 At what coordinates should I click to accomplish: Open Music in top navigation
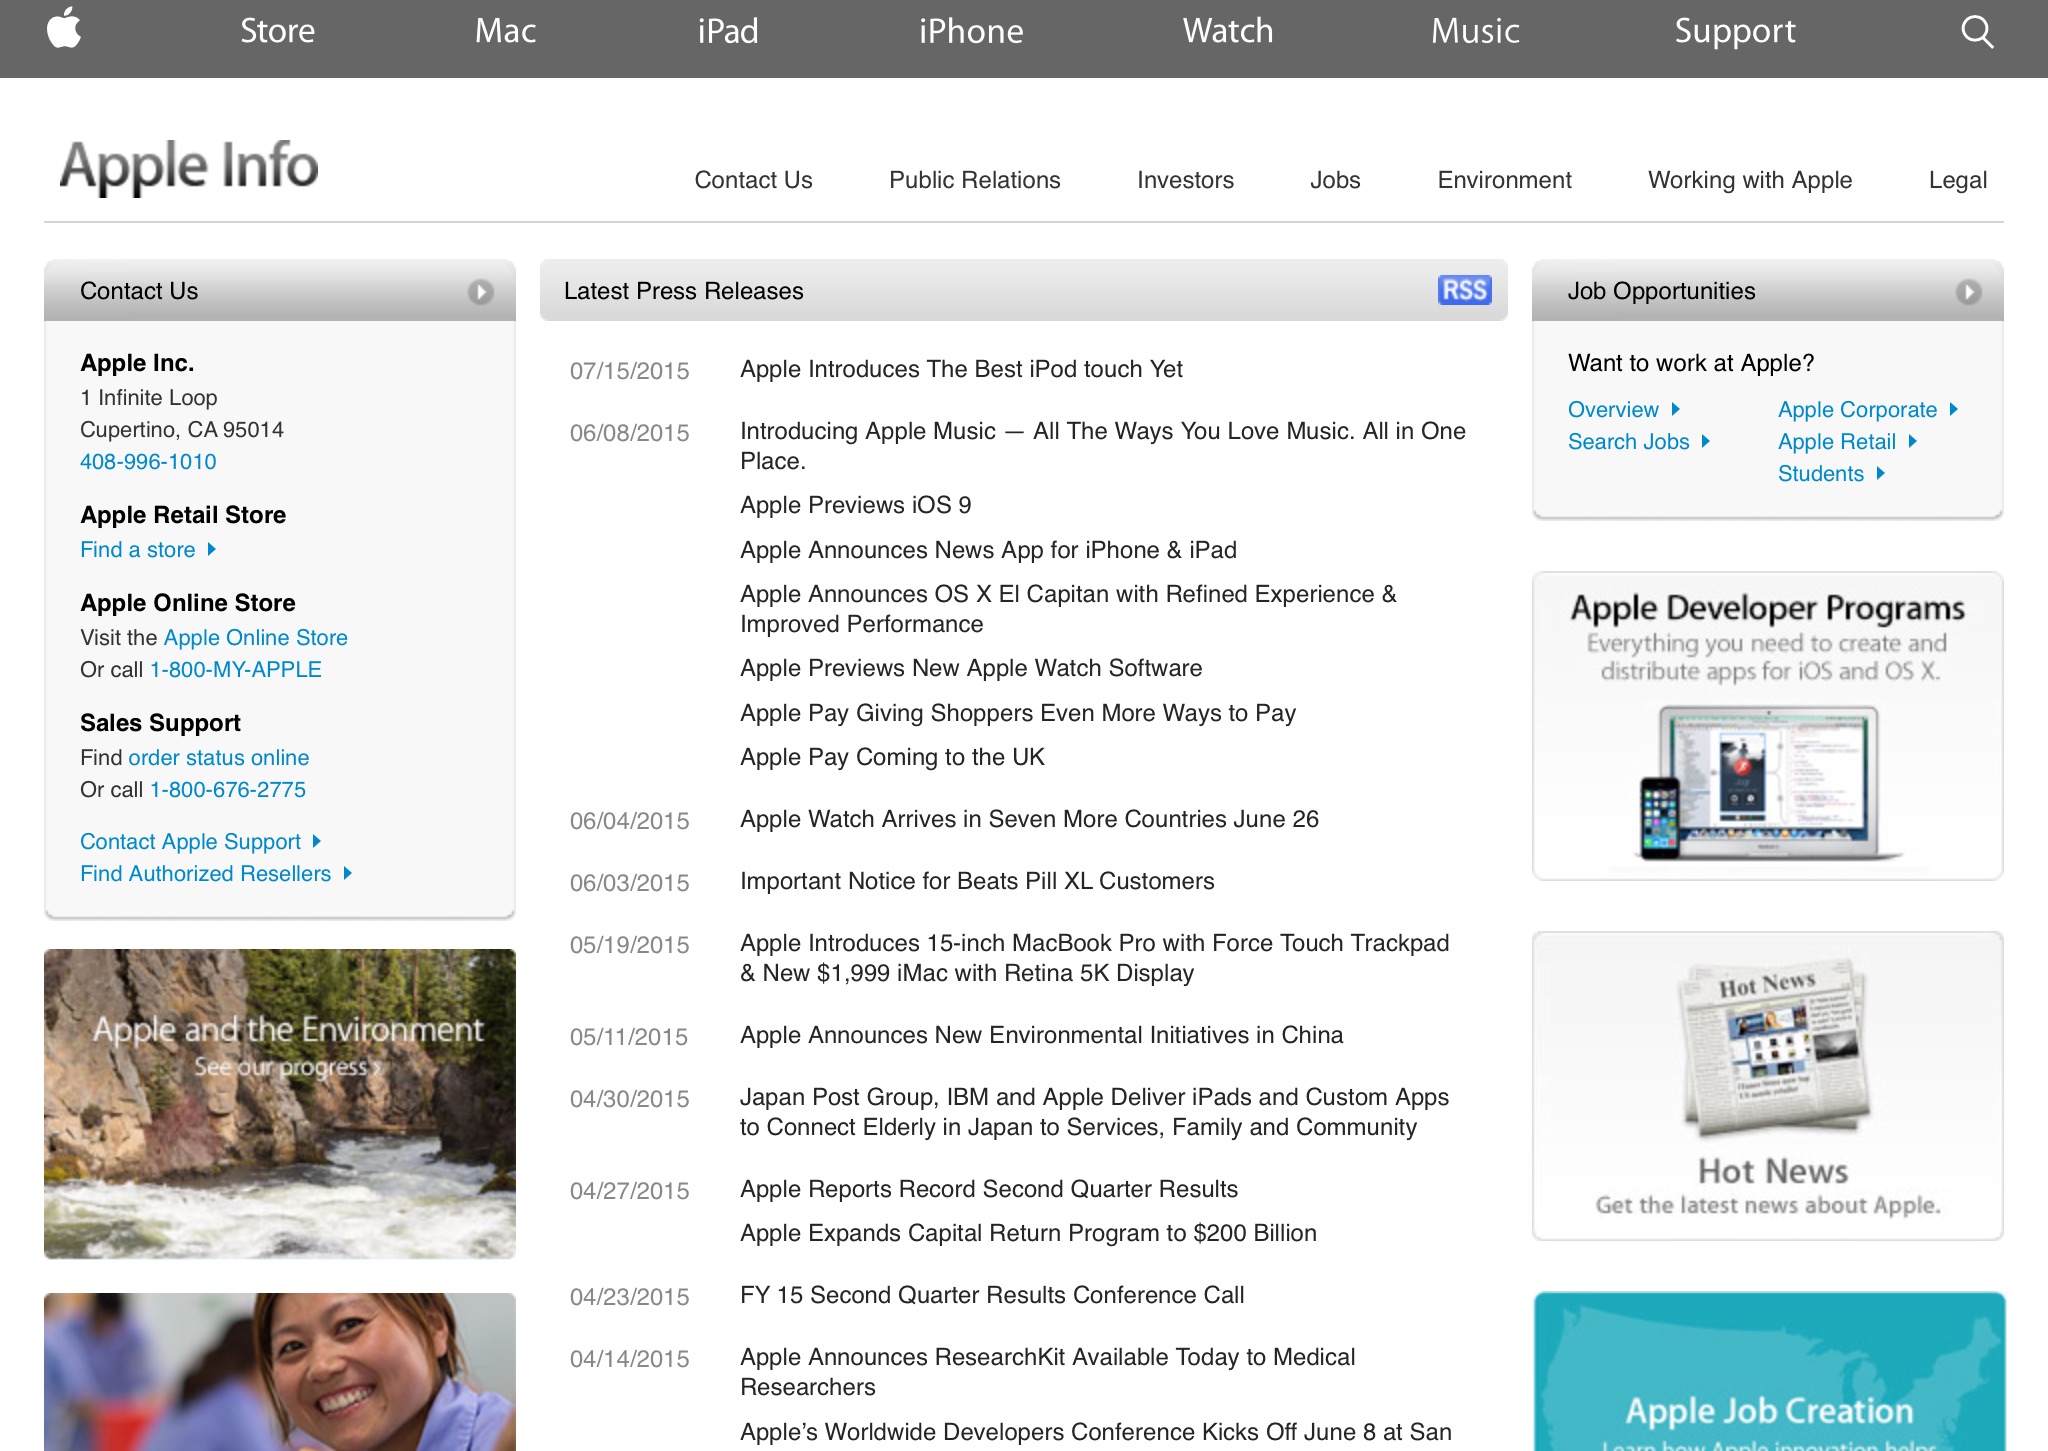click(1475, 31)
